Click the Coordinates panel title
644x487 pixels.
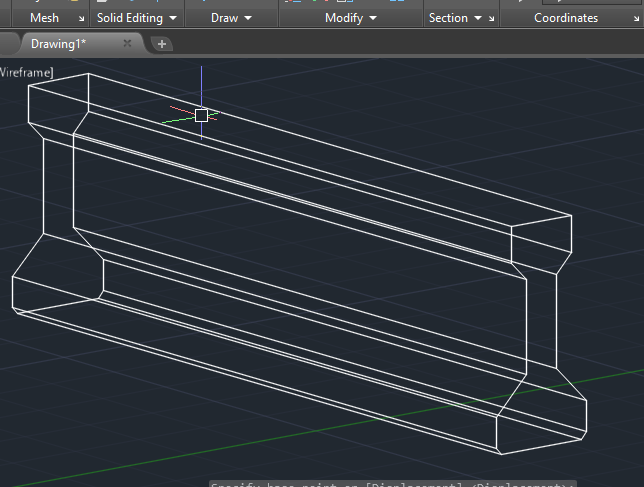566,18
